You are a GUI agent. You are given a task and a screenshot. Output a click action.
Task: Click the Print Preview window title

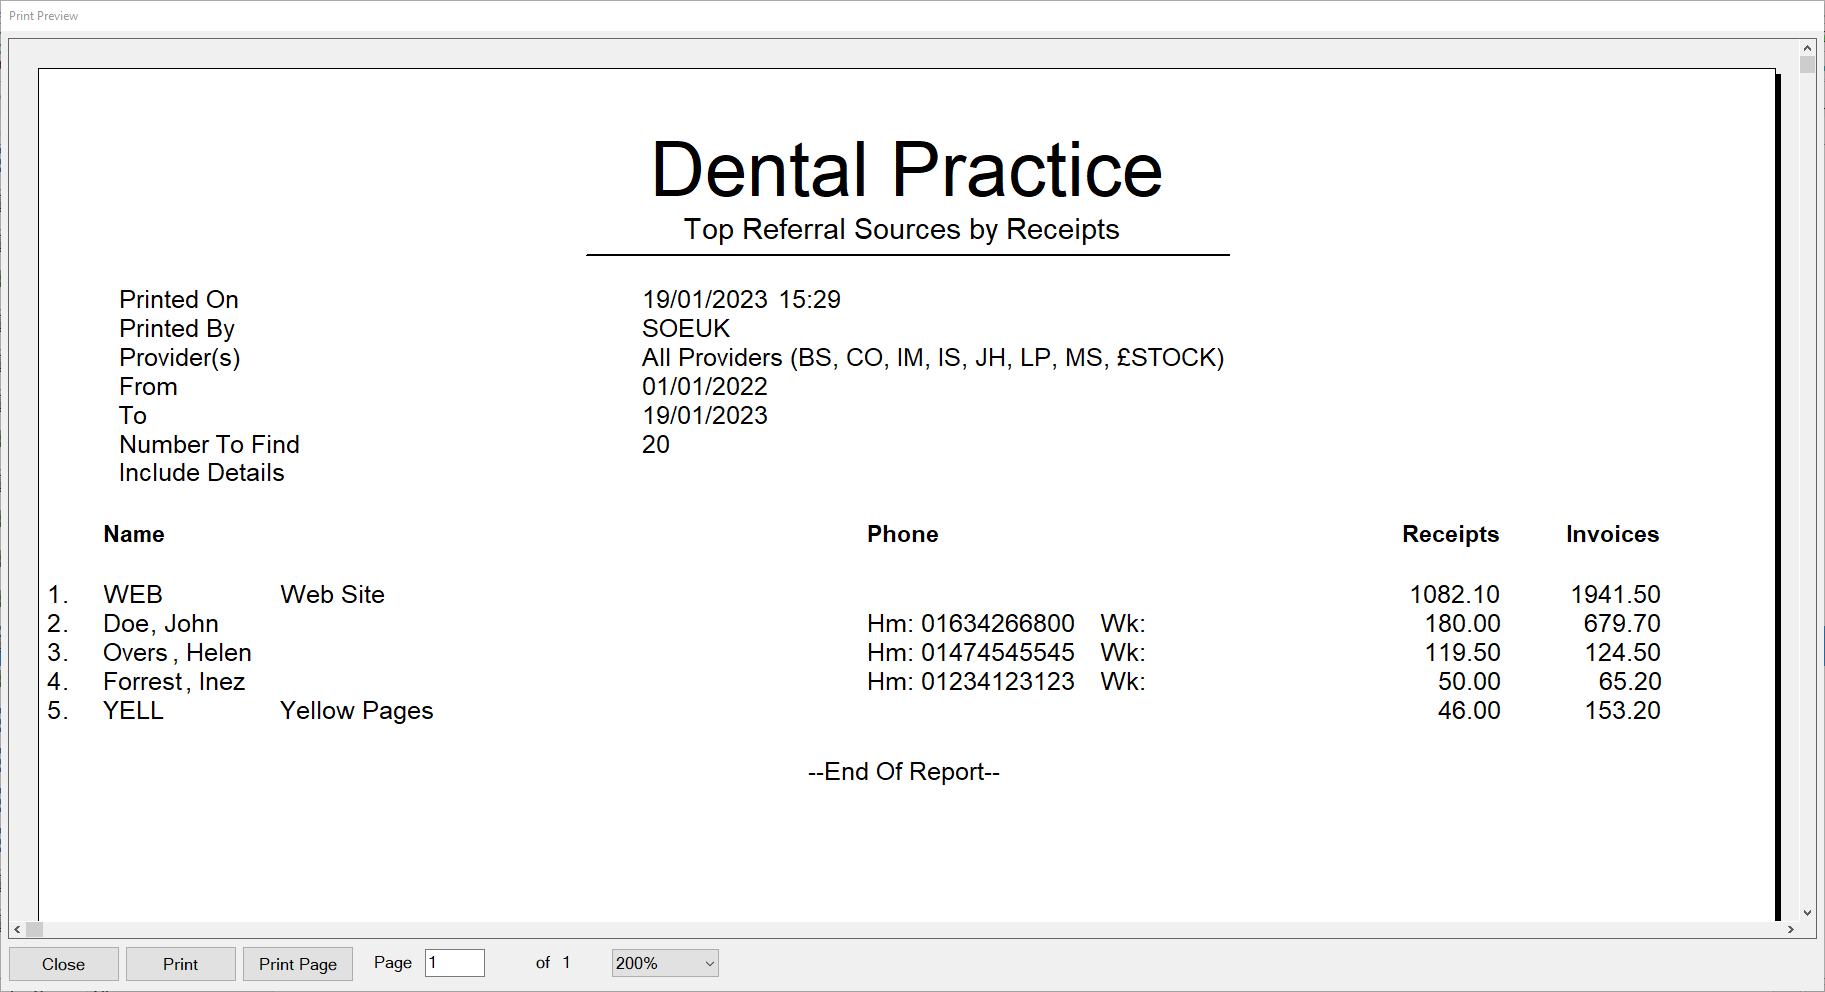point(44,16)
